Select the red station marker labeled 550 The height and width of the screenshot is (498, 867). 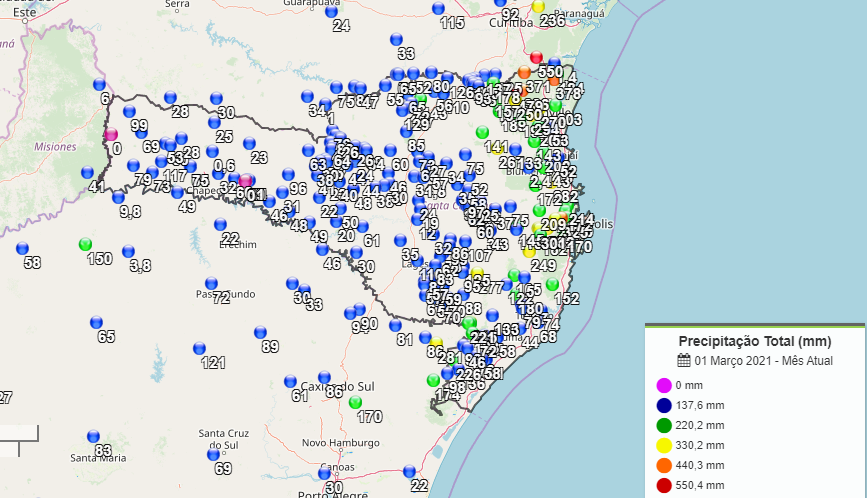click(536, 58)
